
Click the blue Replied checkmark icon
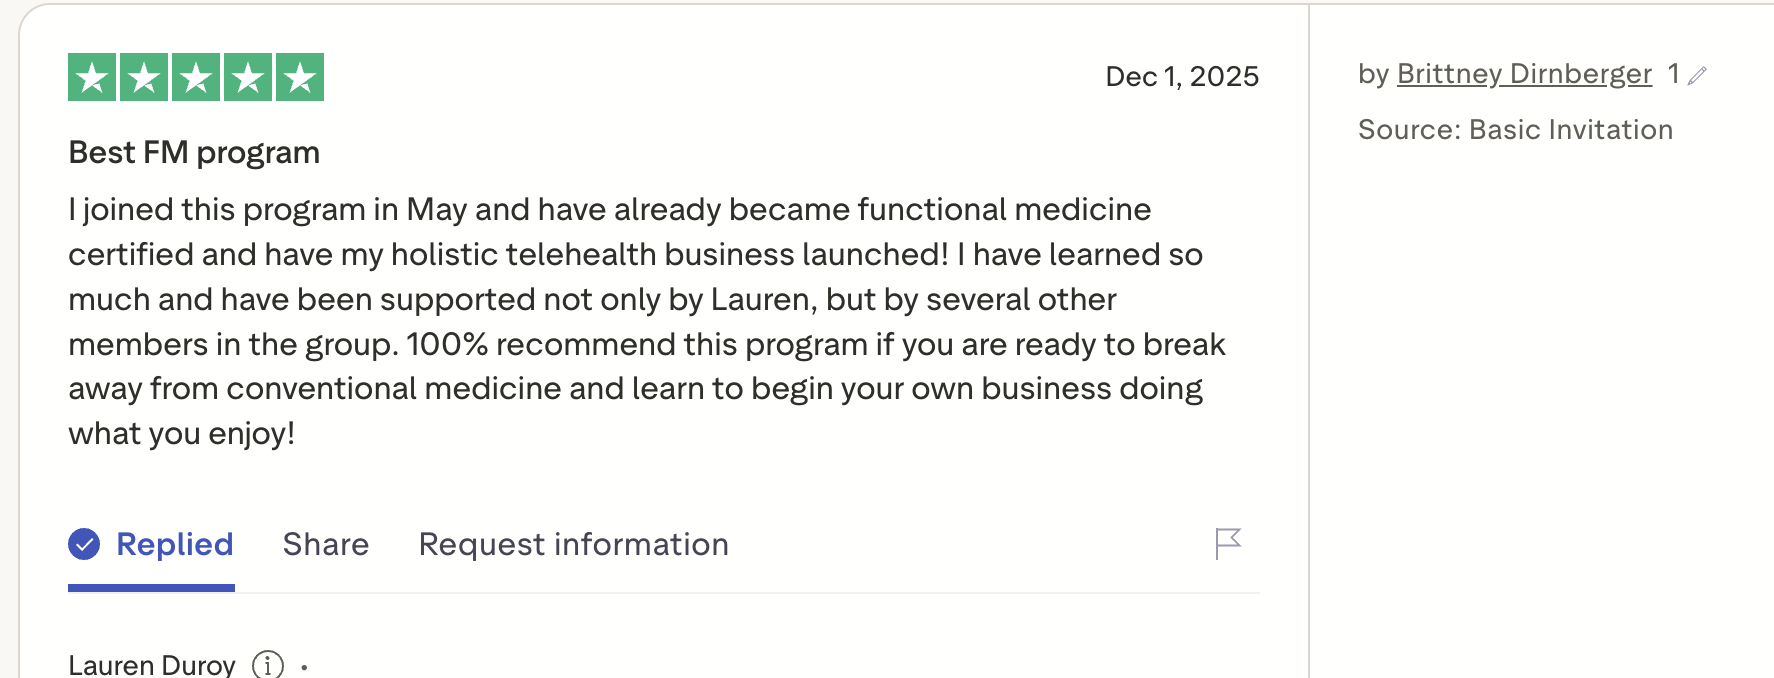pos(84,544)
